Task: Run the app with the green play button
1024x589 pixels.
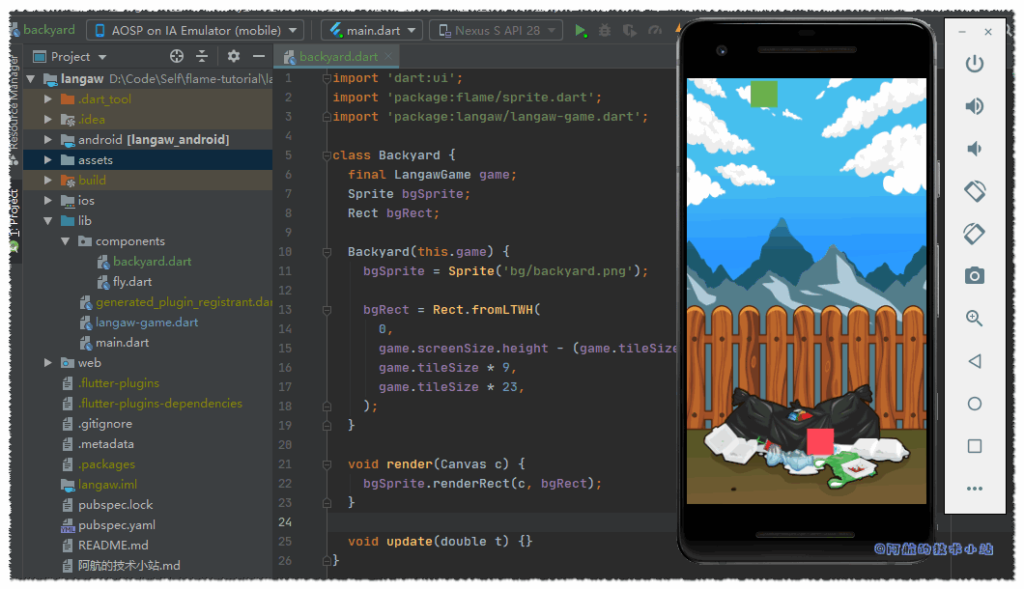Action: pos(581,31)
